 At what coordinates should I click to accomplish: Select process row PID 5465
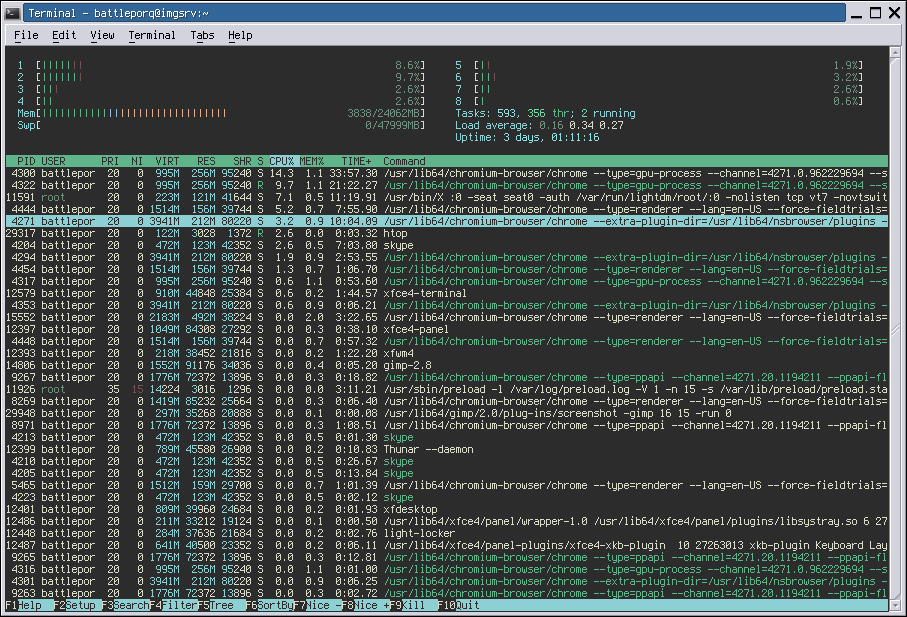[447, 485]
